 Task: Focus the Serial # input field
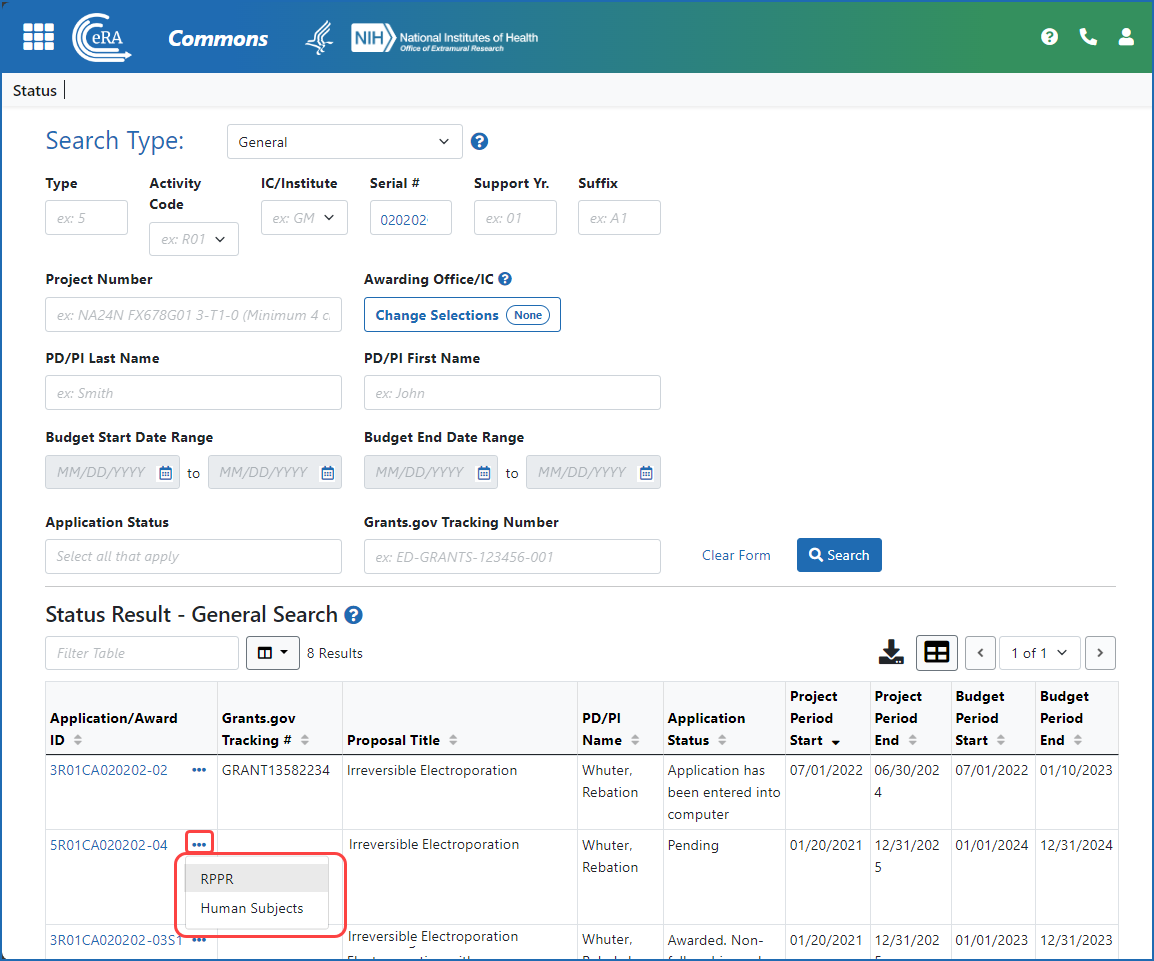[411, 219]
